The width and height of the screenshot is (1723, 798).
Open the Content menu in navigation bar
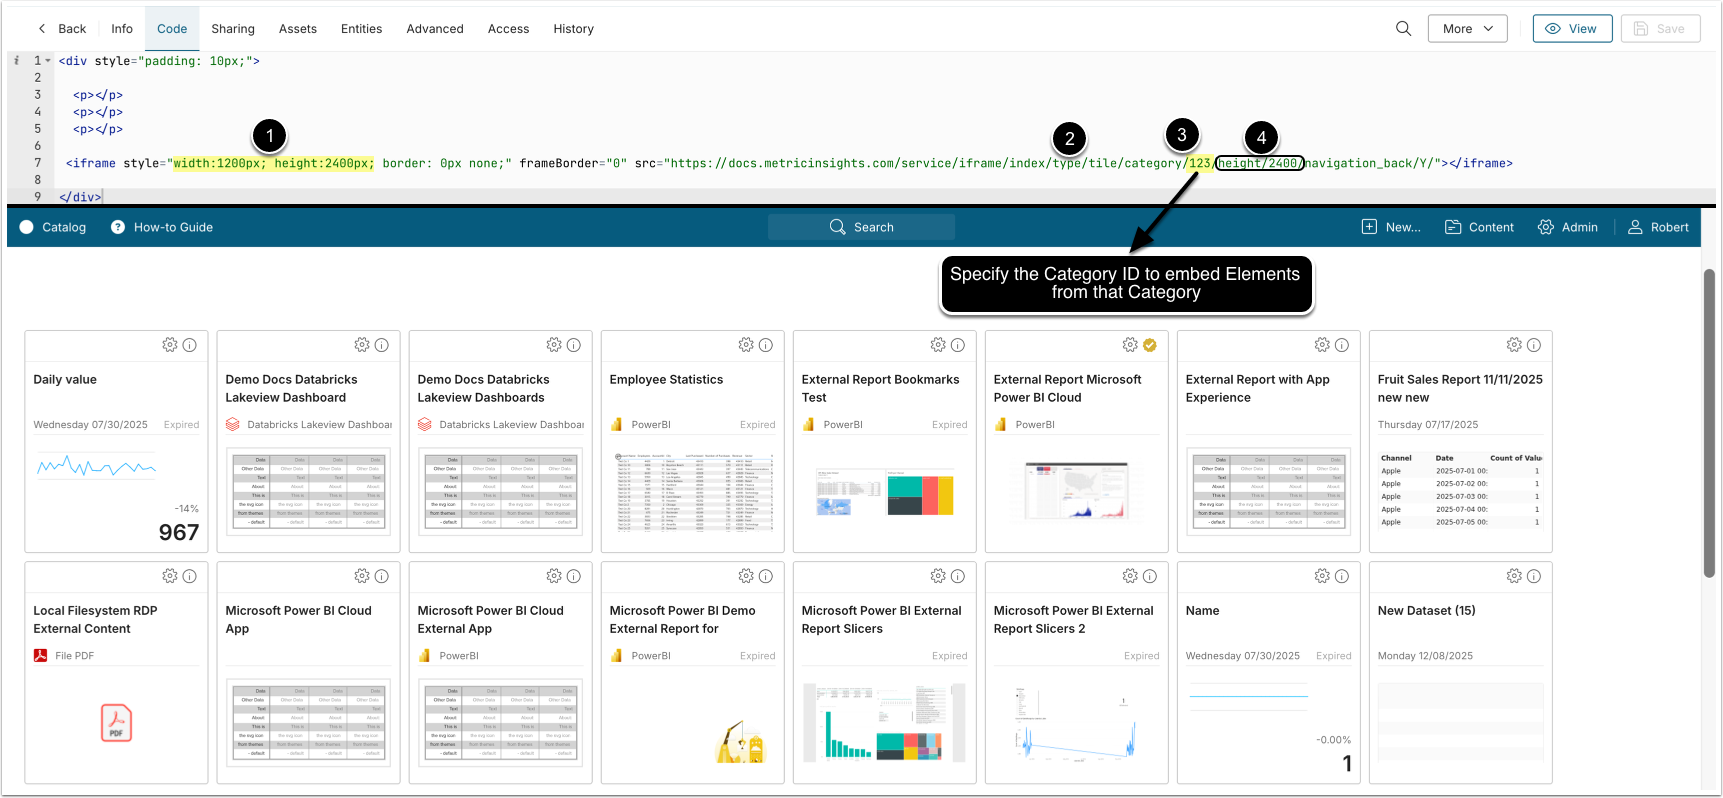1479,227
